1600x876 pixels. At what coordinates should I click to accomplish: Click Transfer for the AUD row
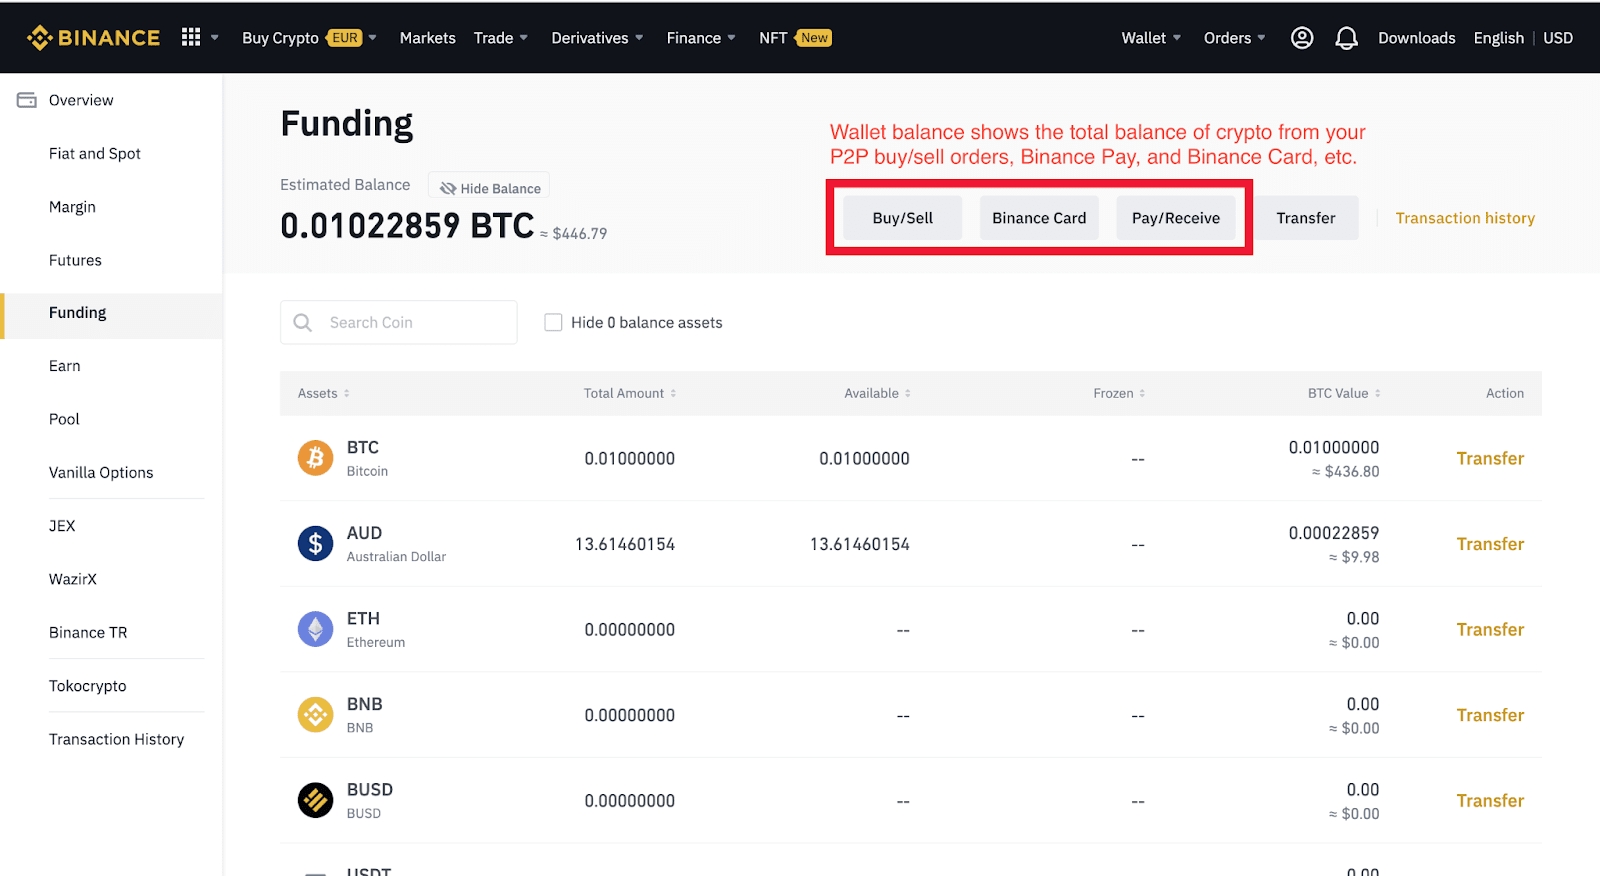point(1489,544)
